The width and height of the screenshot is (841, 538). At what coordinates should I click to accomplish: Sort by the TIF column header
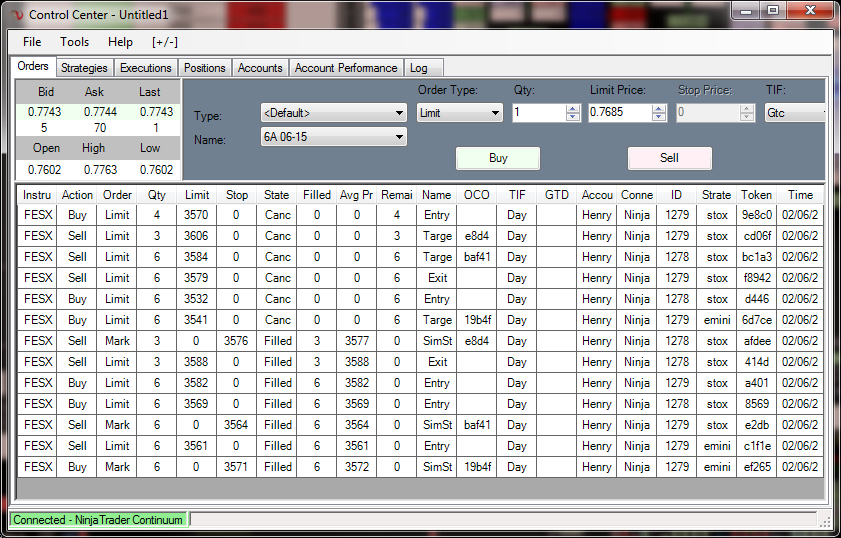tap(517, 195)
